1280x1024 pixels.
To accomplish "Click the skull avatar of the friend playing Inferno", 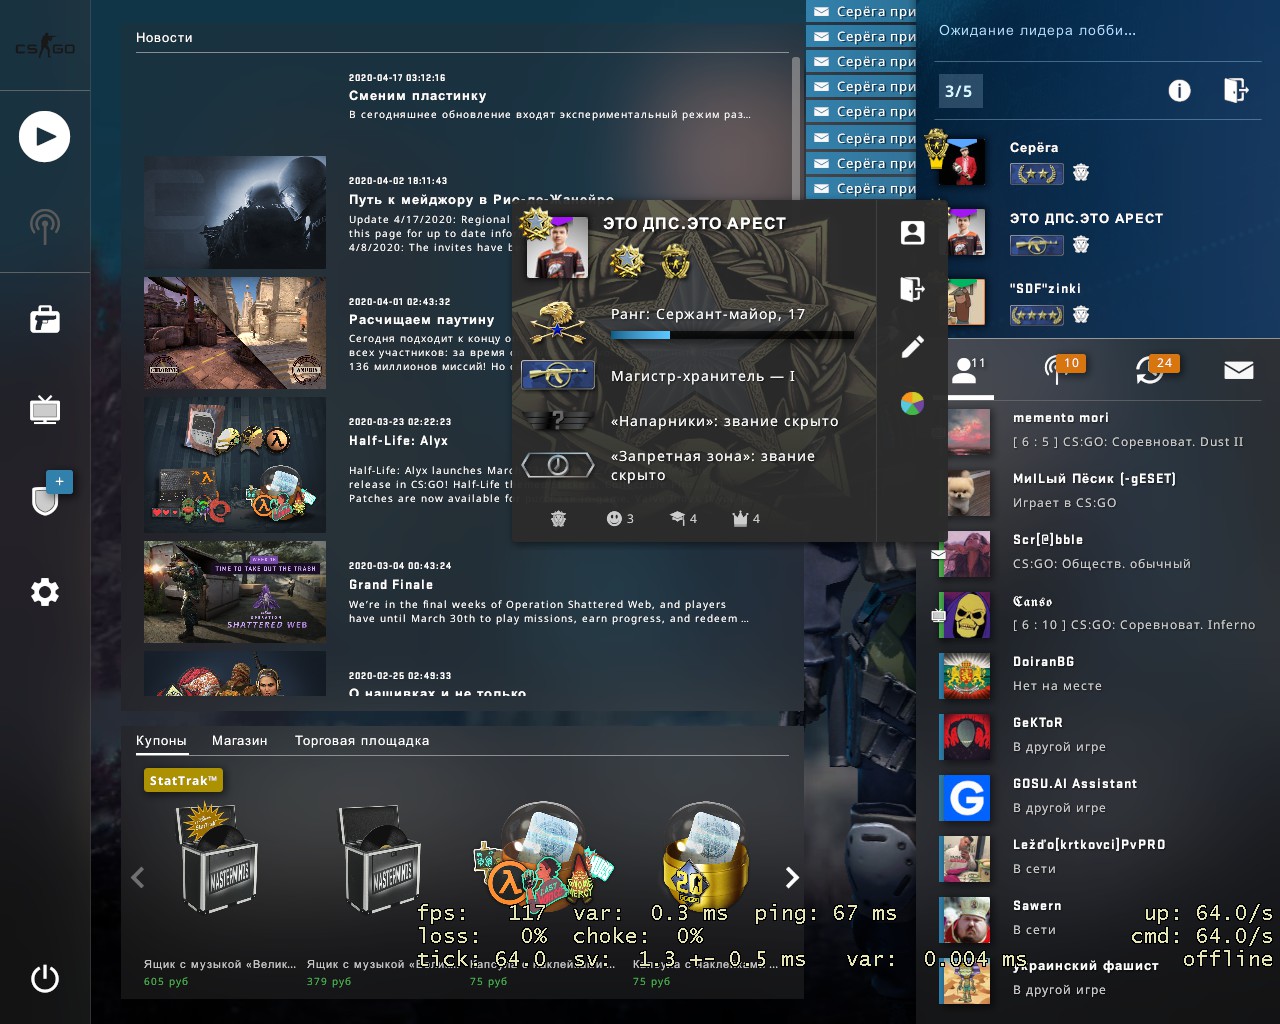I will [x=966, y=614].
